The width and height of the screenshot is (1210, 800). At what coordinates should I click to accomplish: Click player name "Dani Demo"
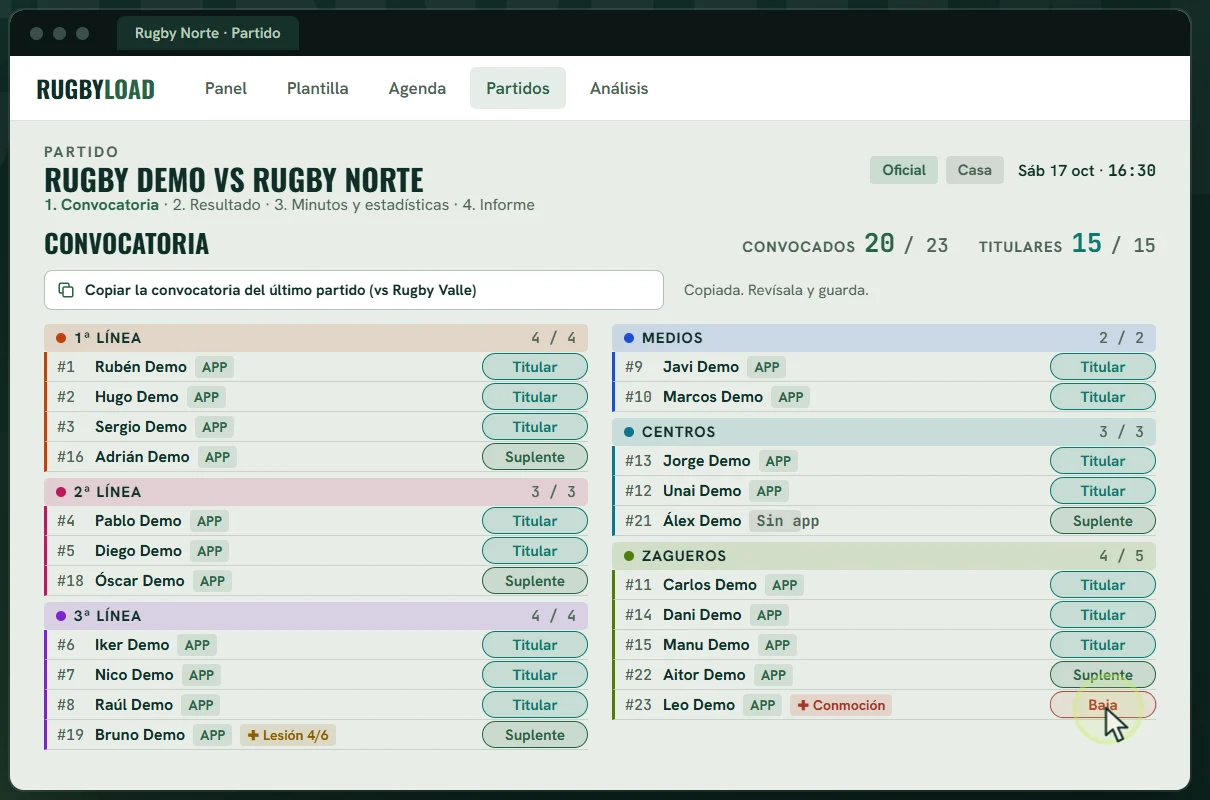(x=702, y=615)
